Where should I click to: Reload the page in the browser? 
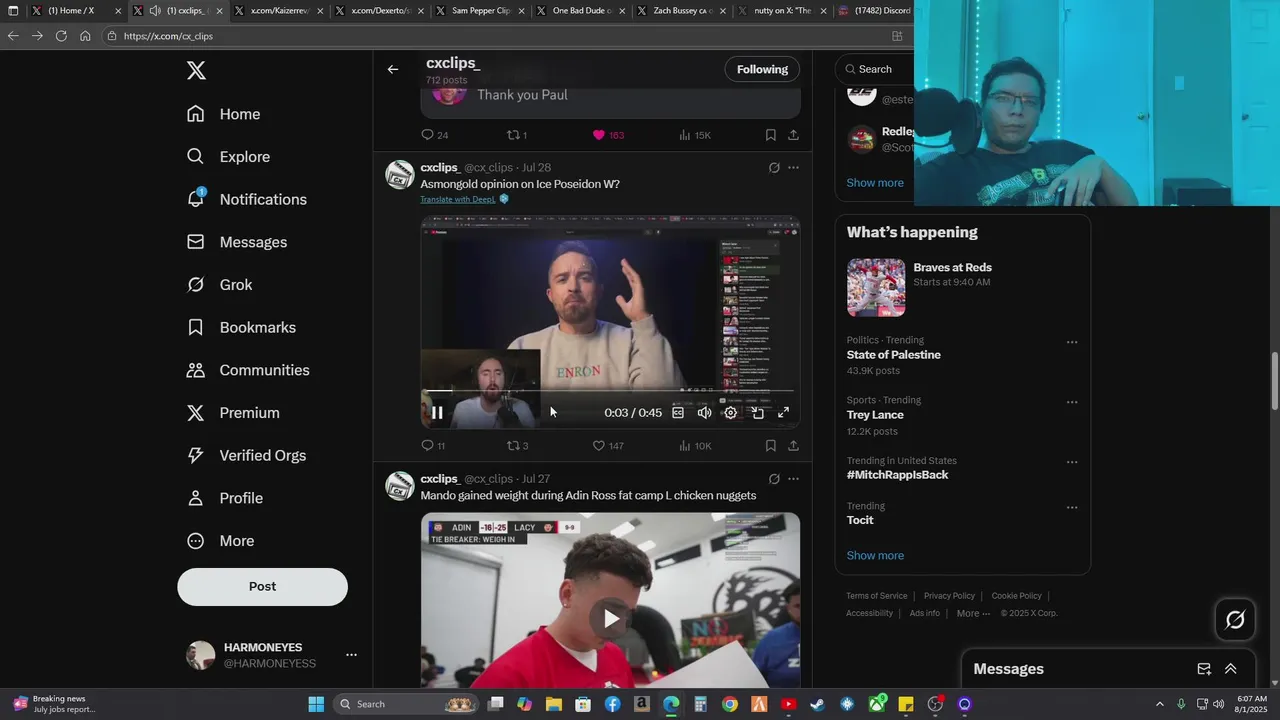tap(61, 36)
